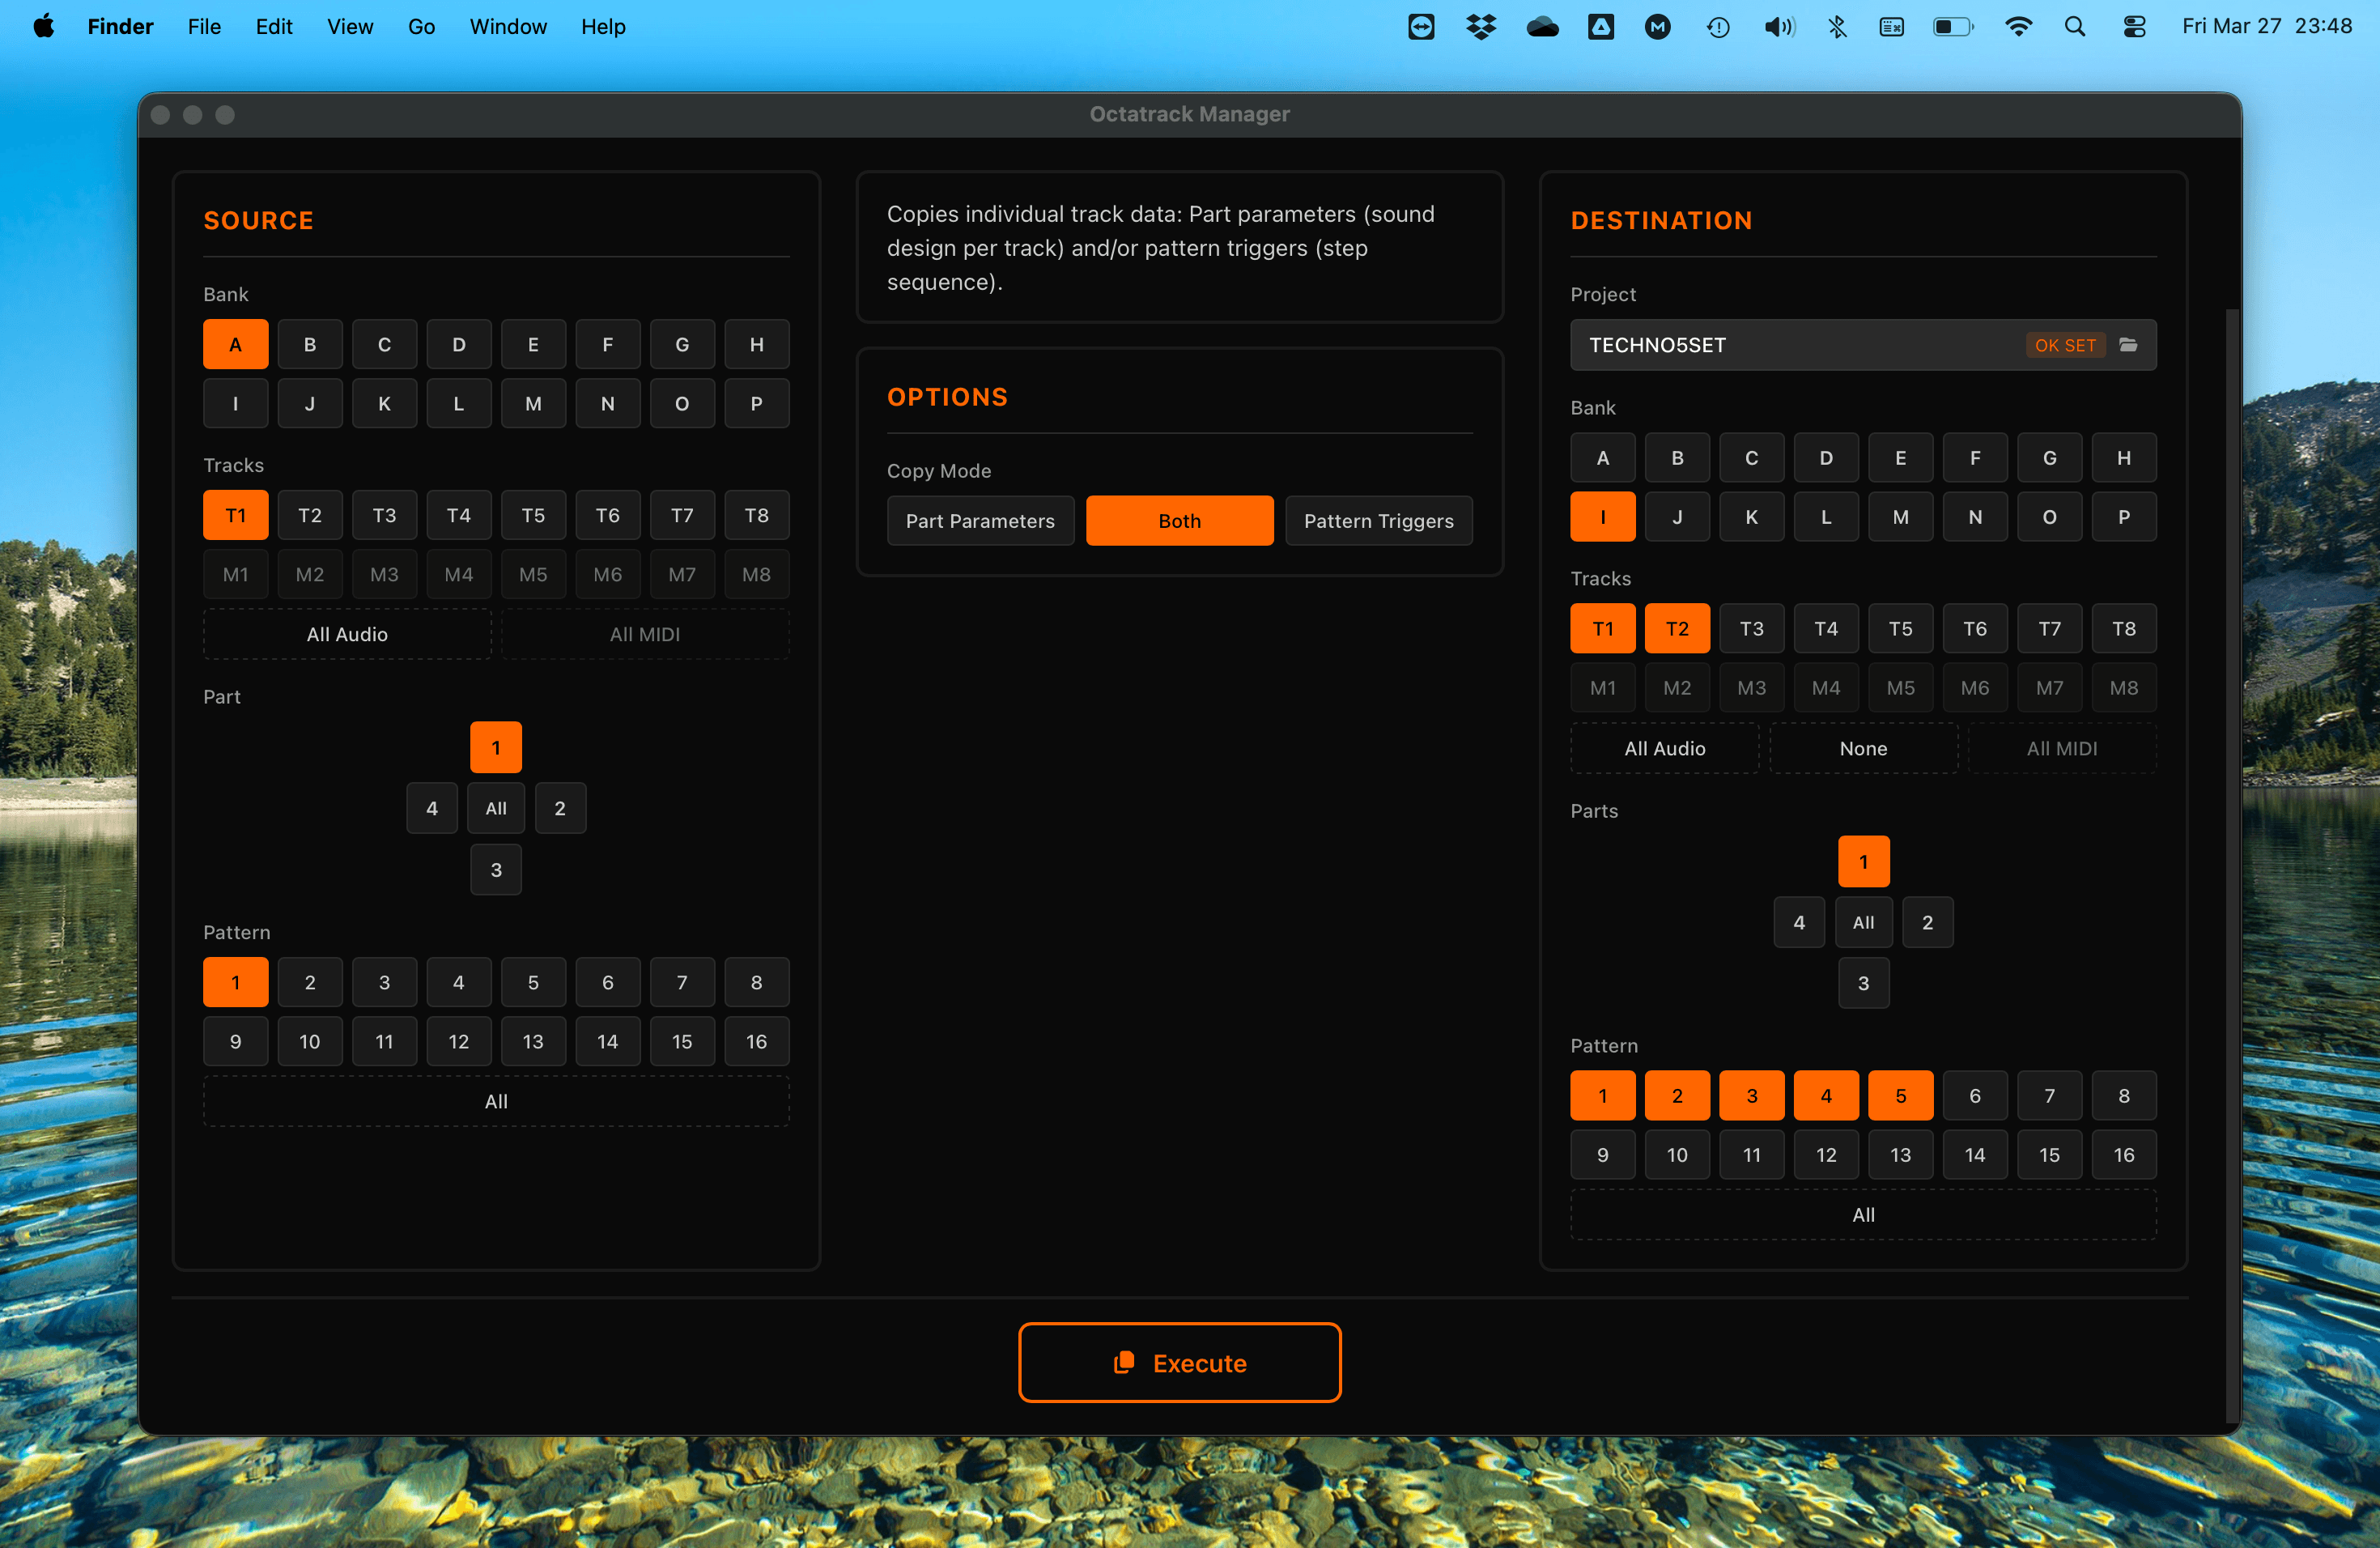Screen dimensions: 2380x1548
Task: Select source bank B
Action: [x=310, y=345]
